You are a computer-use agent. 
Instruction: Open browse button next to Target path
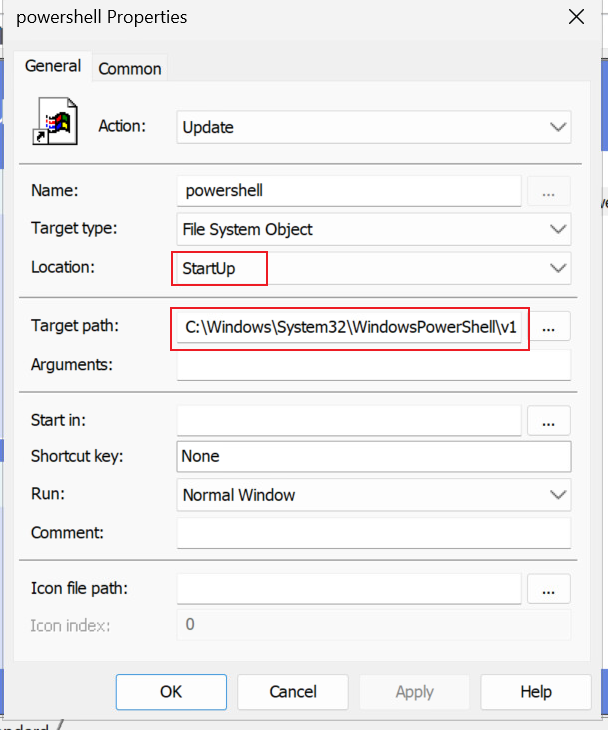tap(548, 327)
